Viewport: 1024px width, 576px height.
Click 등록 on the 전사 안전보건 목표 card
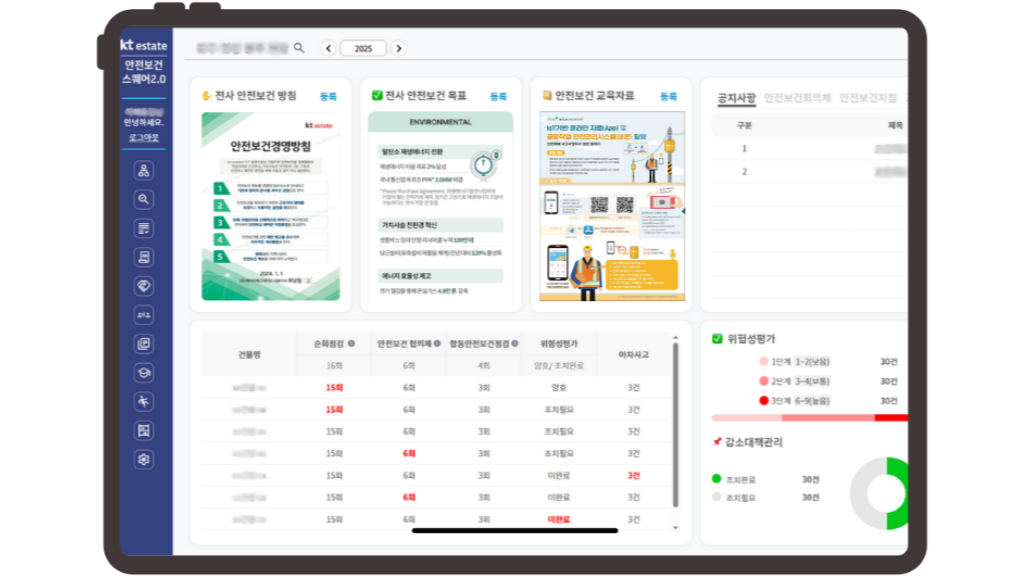coord(498,97)
